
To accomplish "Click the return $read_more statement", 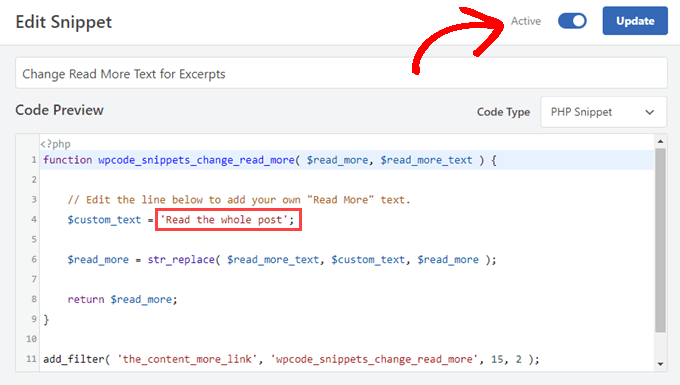I will tap(122, 300).
